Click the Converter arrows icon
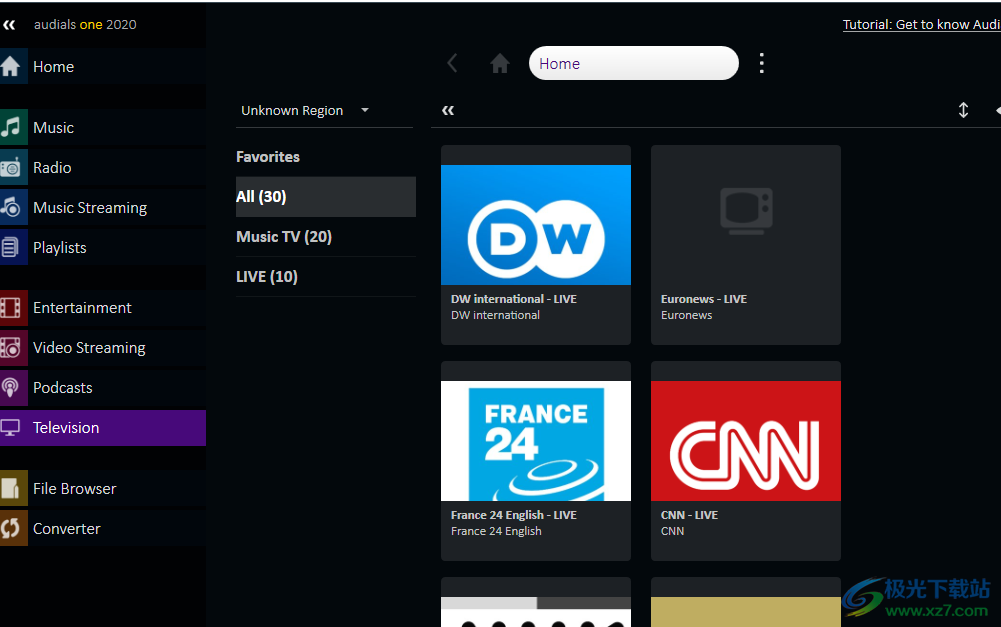1001x627 pixels. click(x=12, y=528)
